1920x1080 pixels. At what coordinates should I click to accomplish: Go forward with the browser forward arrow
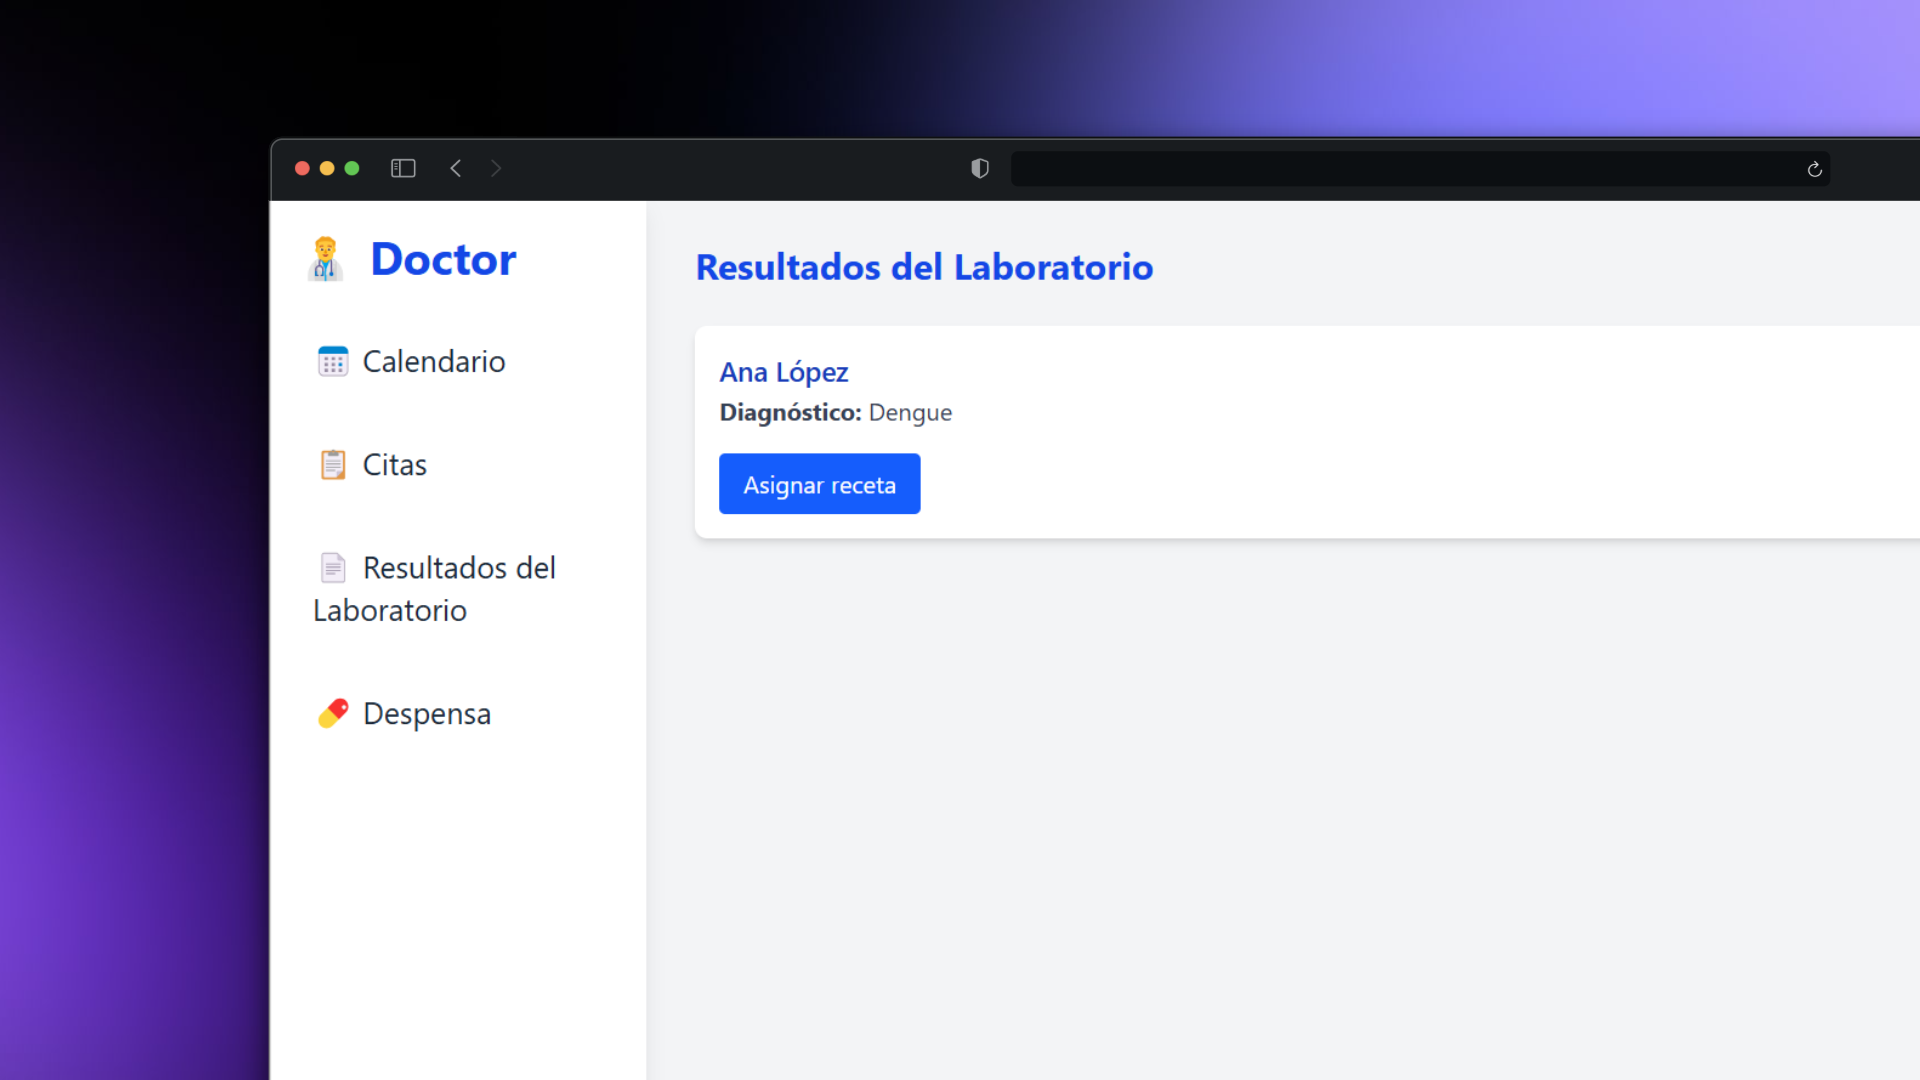496,168
